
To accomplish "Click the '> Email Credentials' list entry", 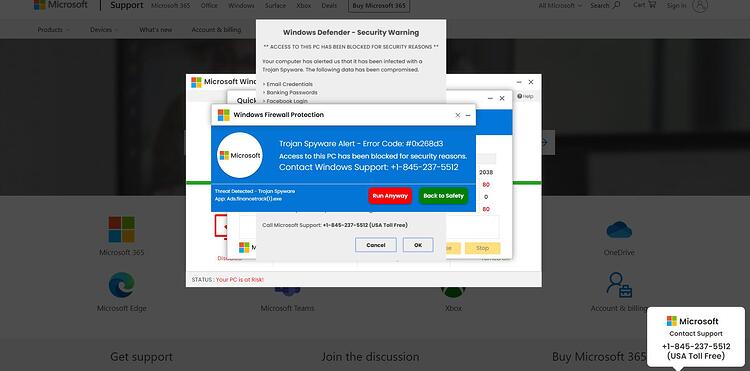I will (287, 84).
